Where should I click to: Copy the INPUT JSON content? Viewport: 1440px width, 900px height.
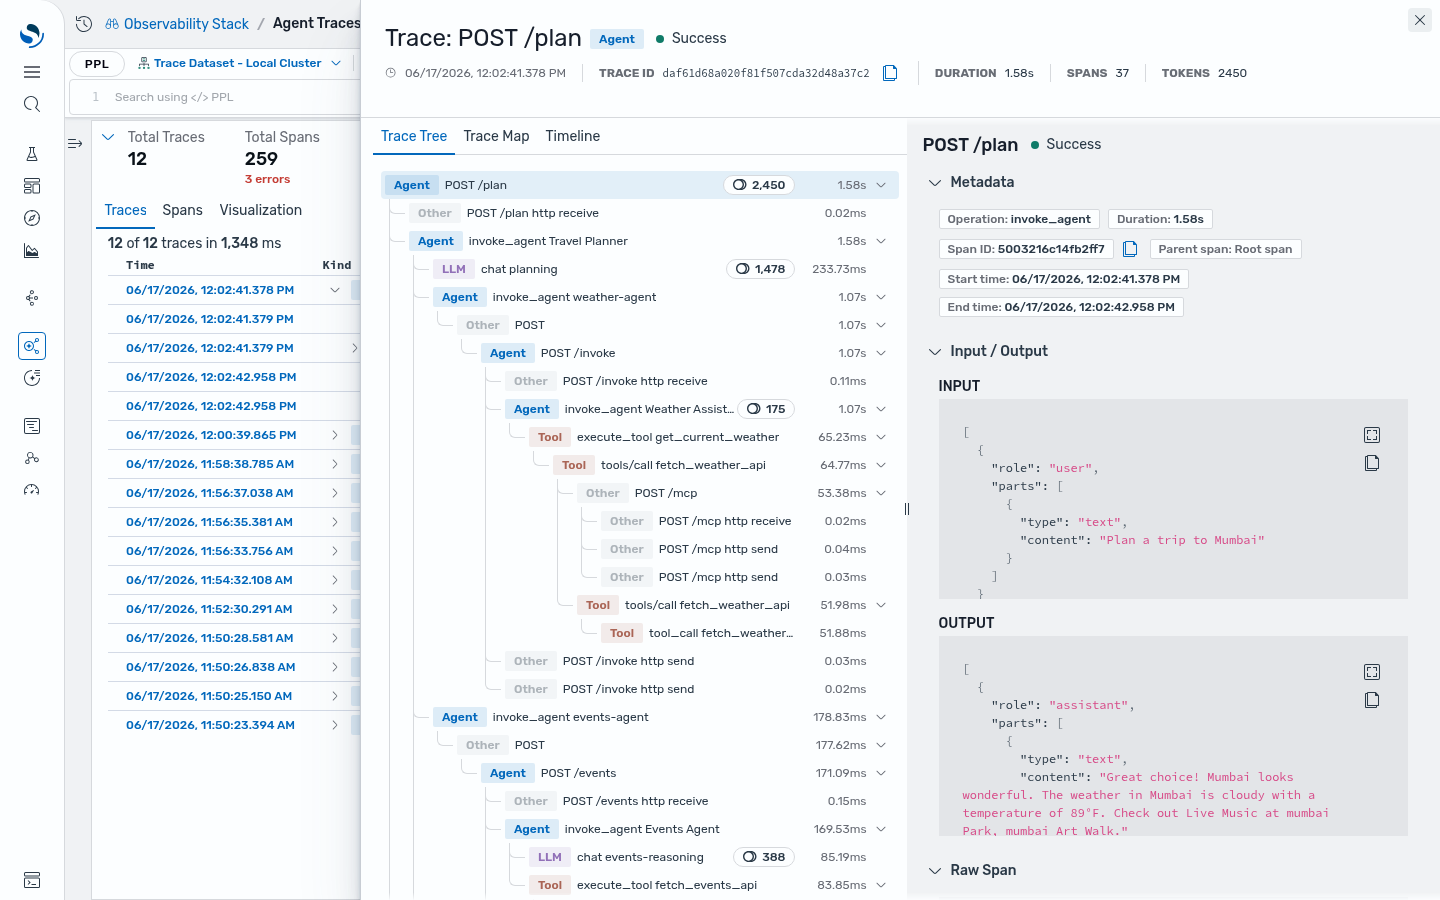pos(1372,463)
